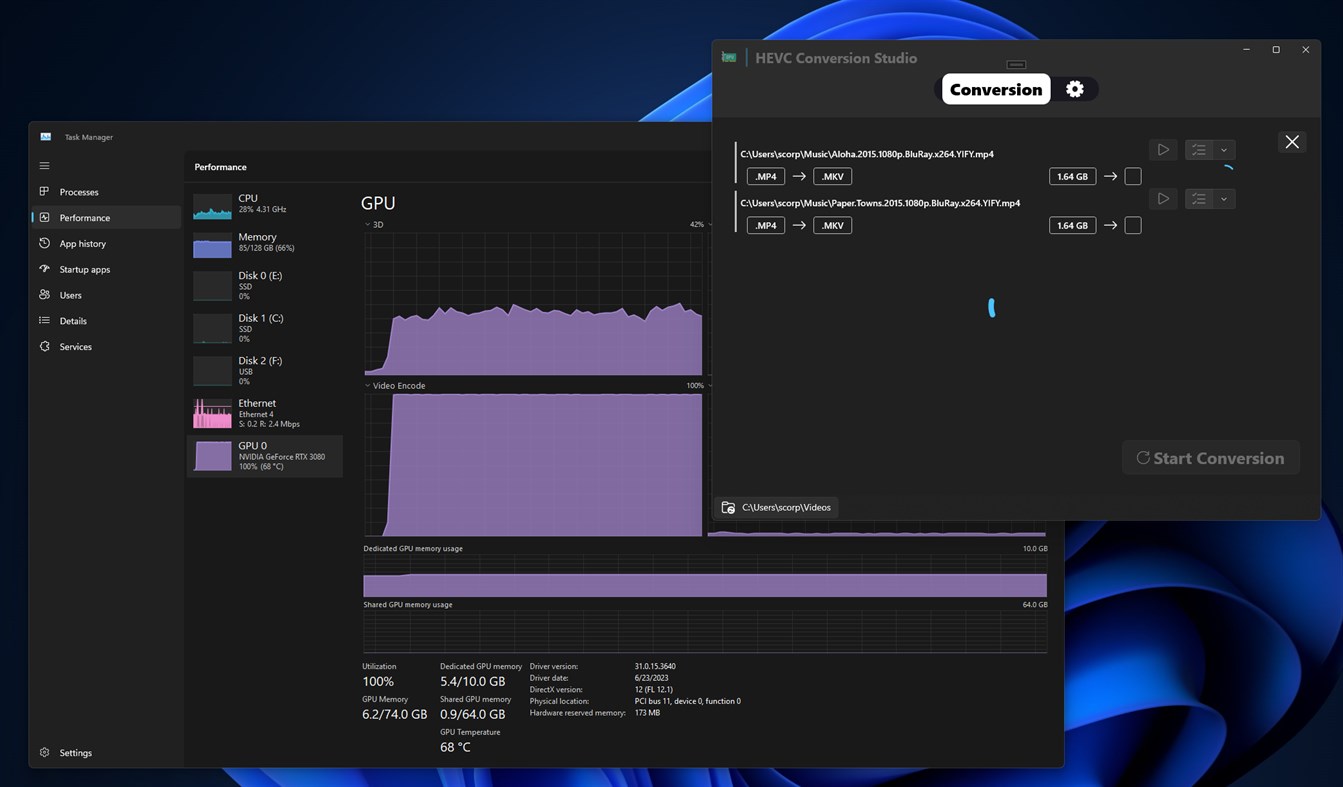Viewport: 1343px width, 787px height.
Task: Click the Settings gear icon in Task Manager
Action: point(44,752)
